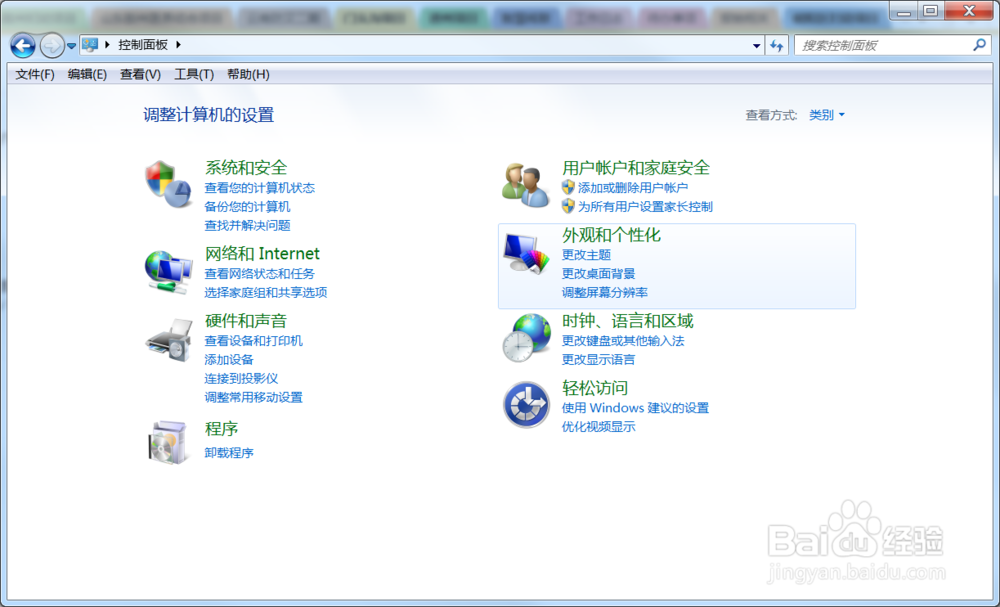Click 控制面板 text in address breadcrumb
This screenshot has width=1000, height=607.
tap(143, 45)
